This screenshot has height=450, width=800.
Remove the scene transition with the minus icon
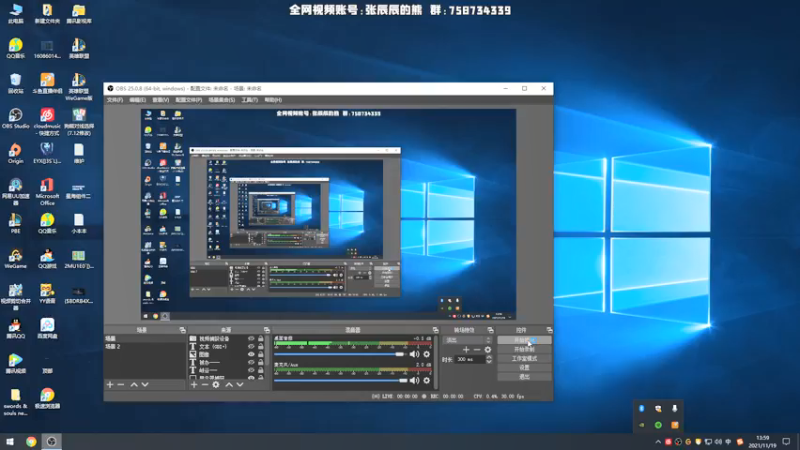[x=477, y=349]
